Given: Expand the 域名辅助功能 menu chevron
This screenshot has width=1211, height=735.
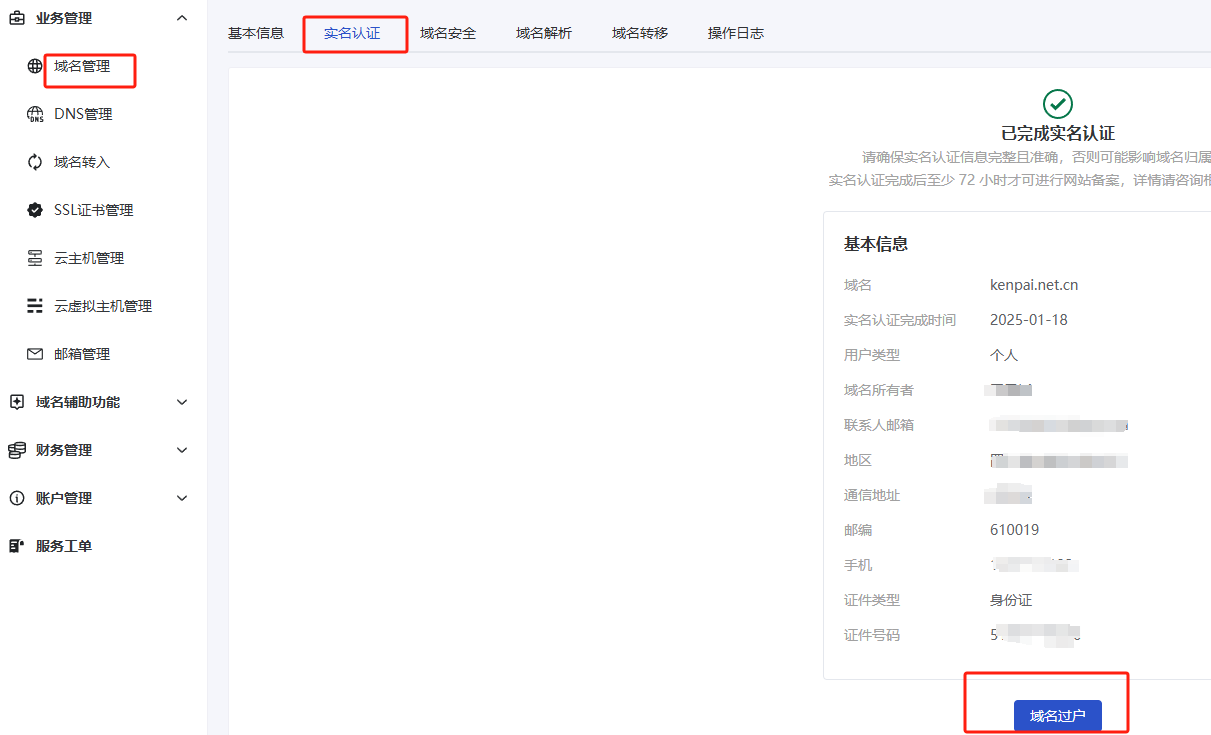Looking at the screenshot, I should tap(181, 402).
